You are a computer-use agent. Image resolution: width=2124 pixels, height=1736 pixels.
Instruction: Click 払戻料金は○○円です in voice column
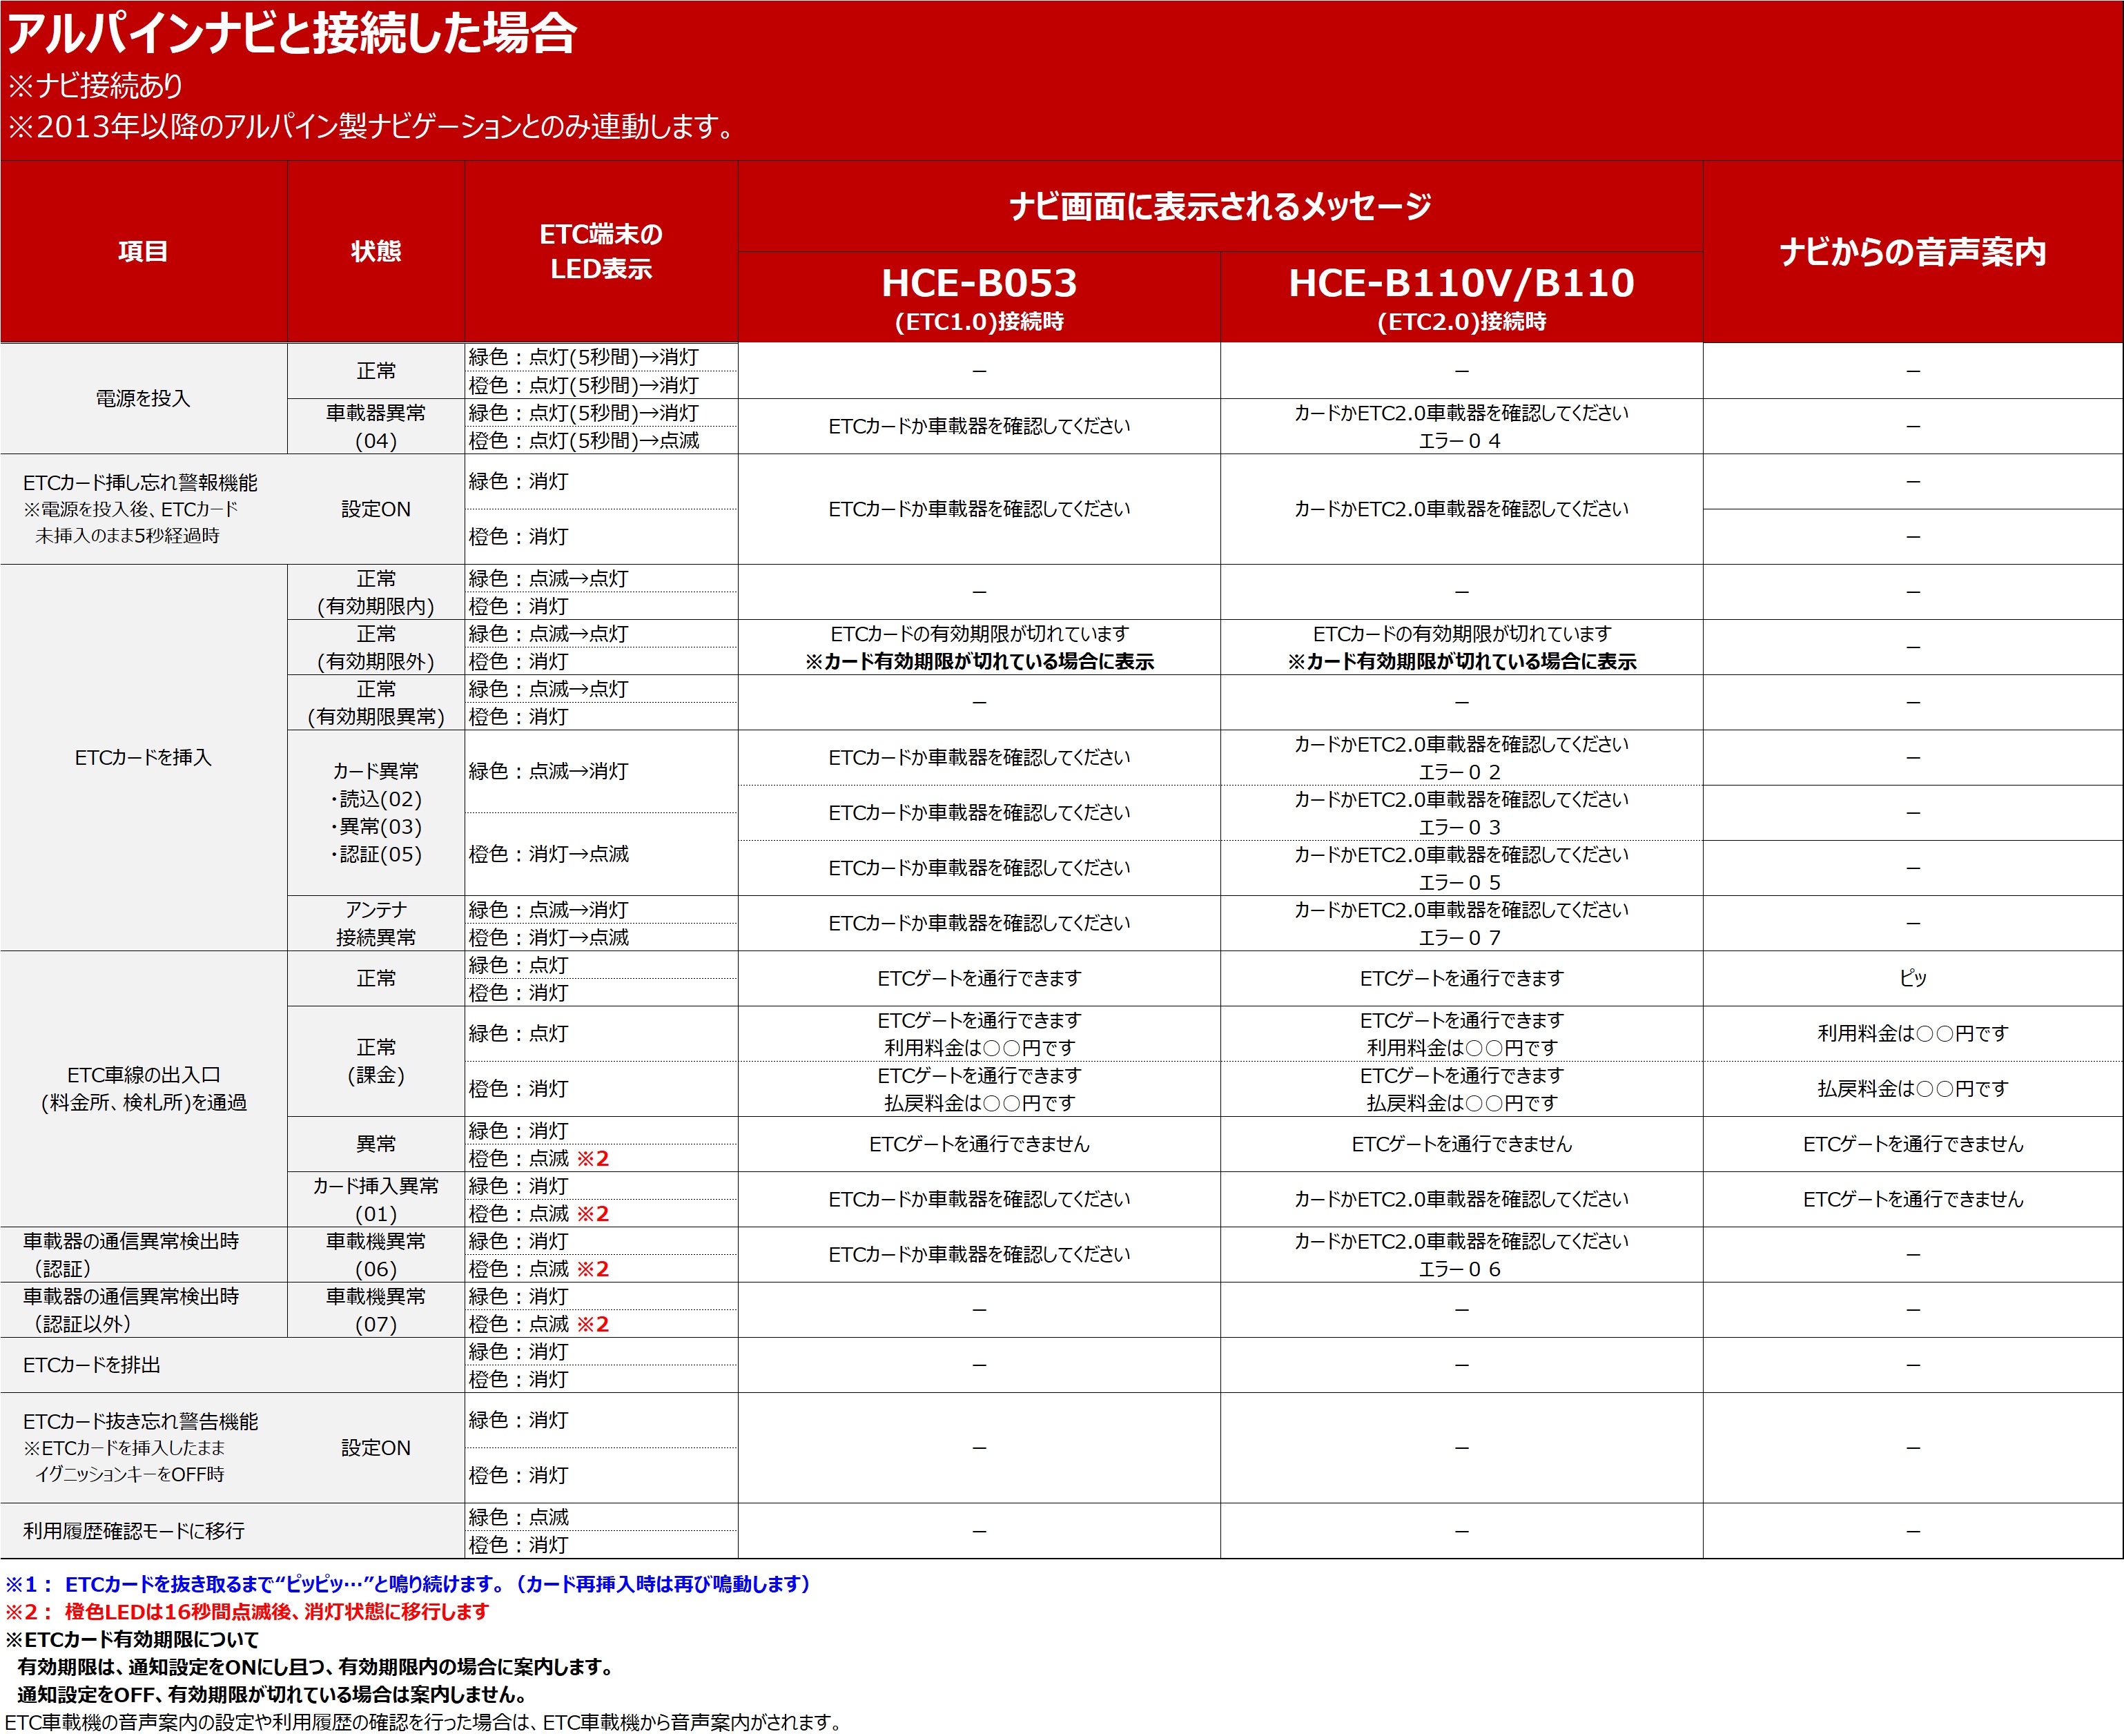1912,1089
